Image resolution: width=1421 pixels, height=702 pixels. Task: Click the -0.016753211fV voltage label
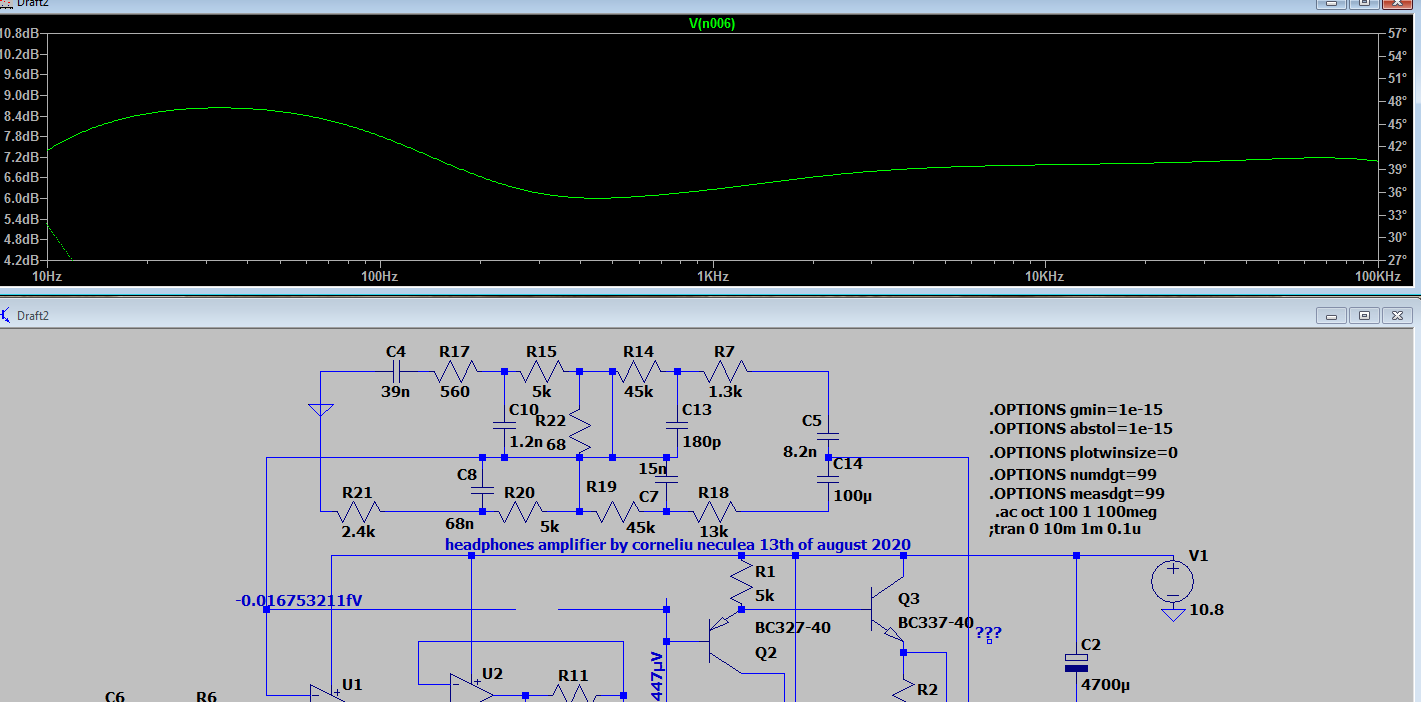tap(298, 601)
